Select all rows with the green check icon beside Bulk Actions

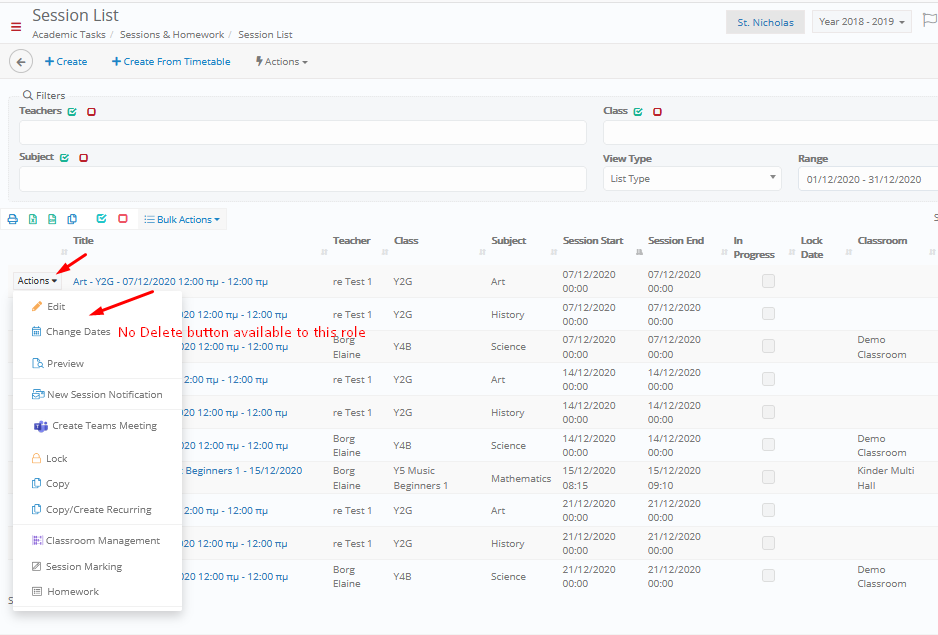[x=102, y=218]
